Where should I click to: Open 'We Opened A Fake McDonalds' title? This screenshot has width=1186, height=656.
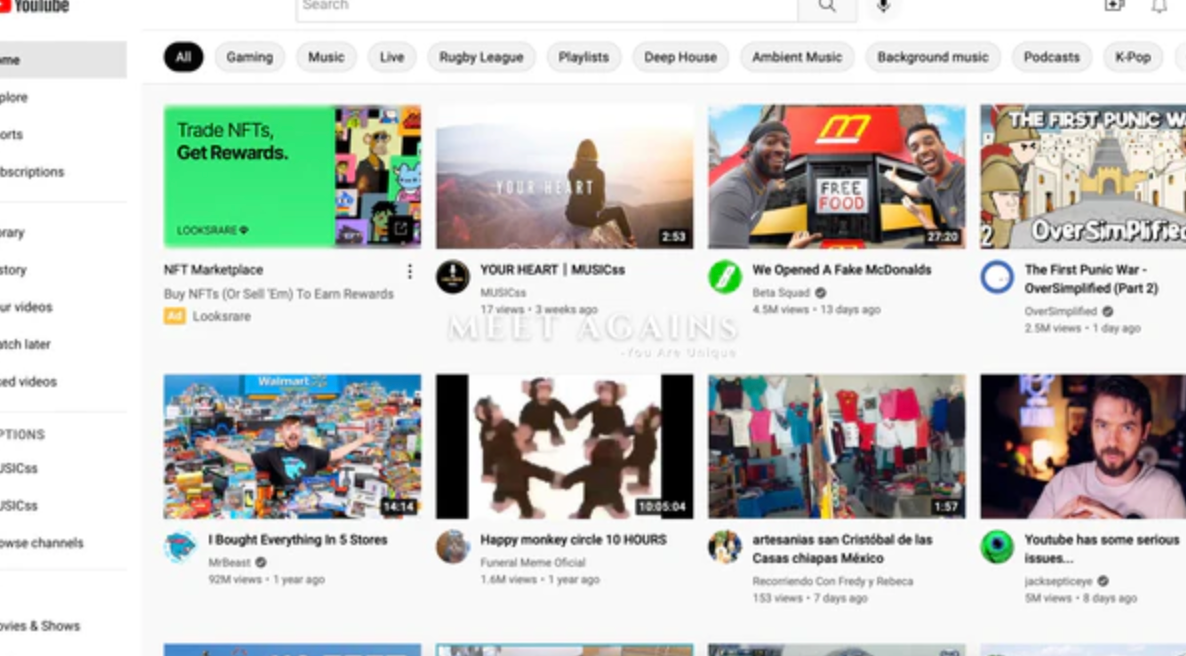pyautogui.click(x=842, y=269)
